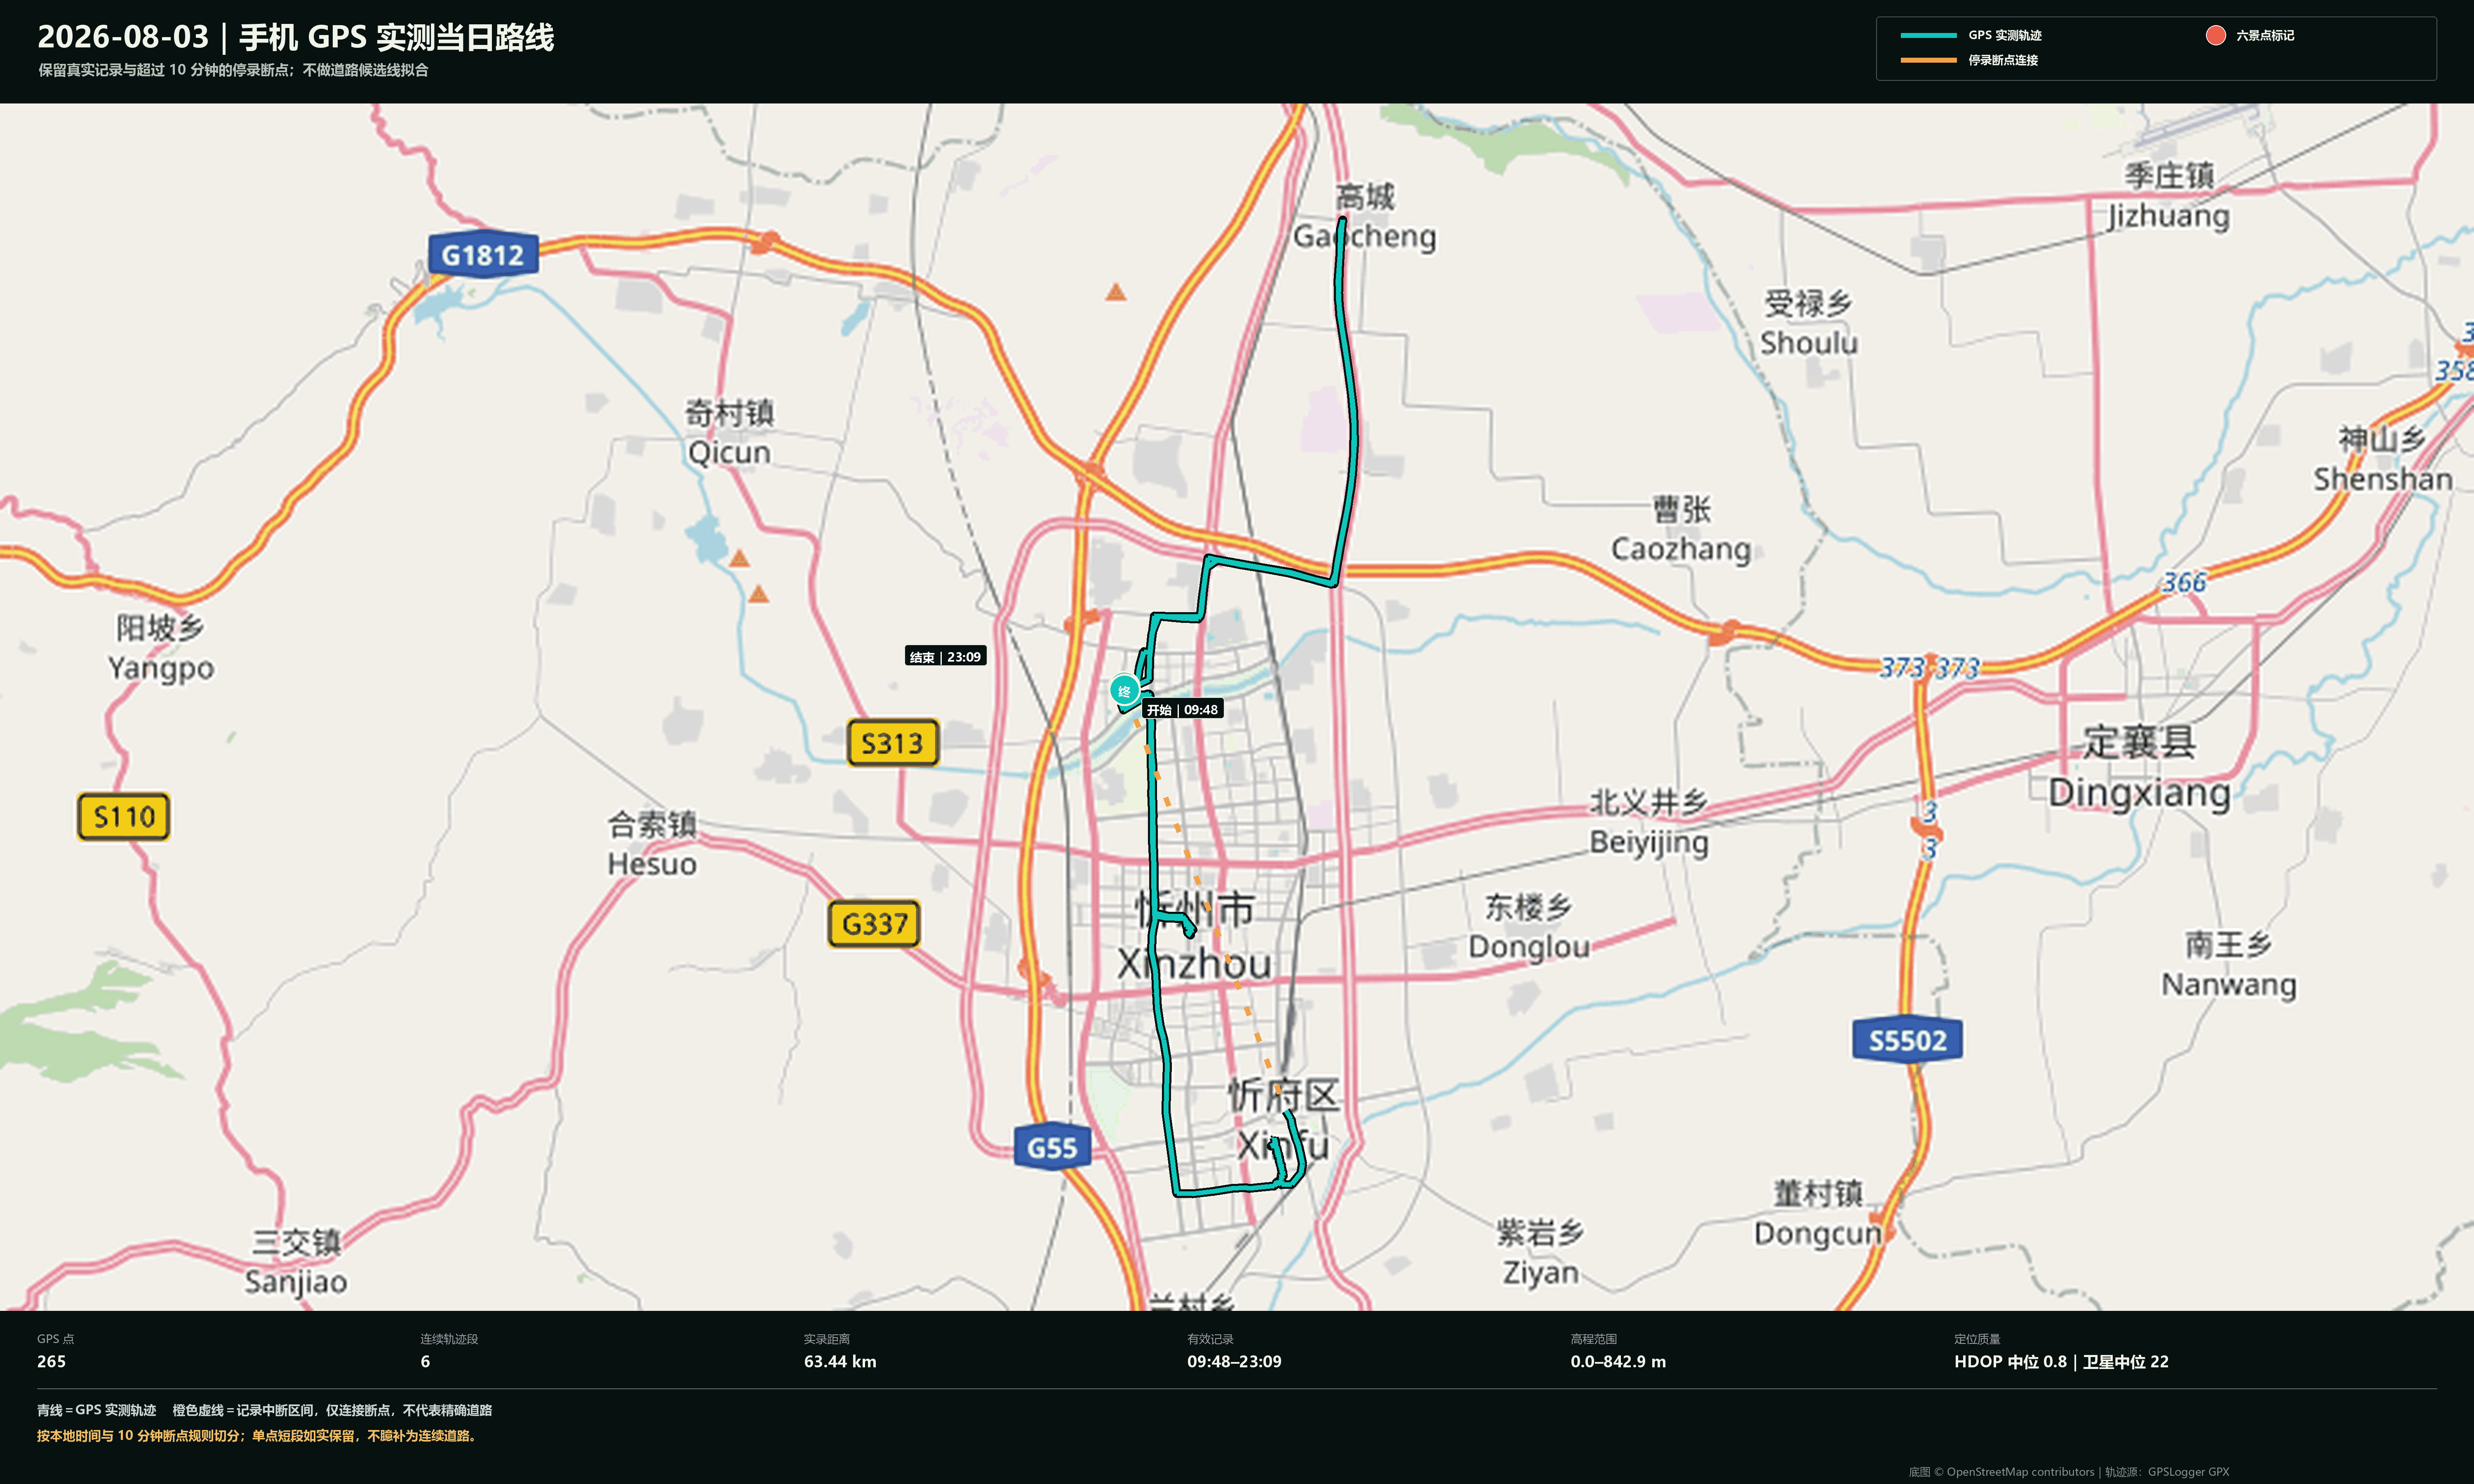Click the 定位质量 stat heading
The width and height of the screenshot is (2474, 1484).
pos(1977,1339)
